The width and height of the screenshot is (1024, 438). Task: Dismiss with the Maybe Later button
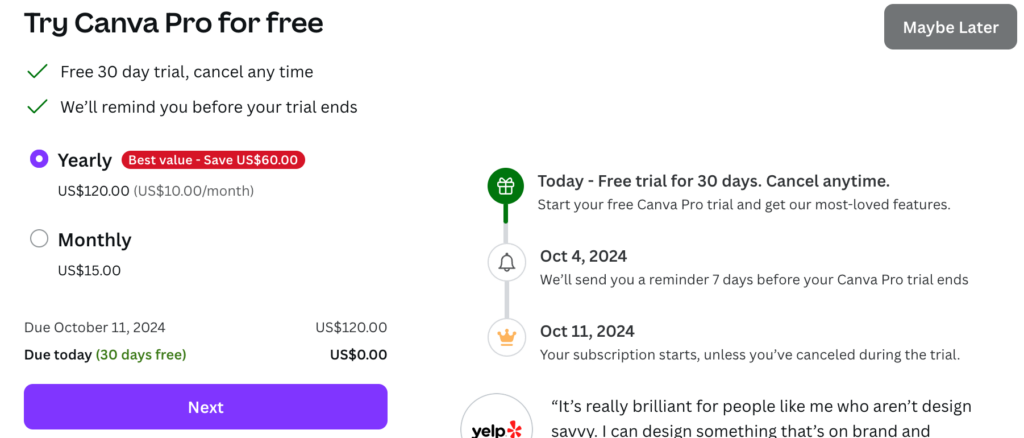950,27
